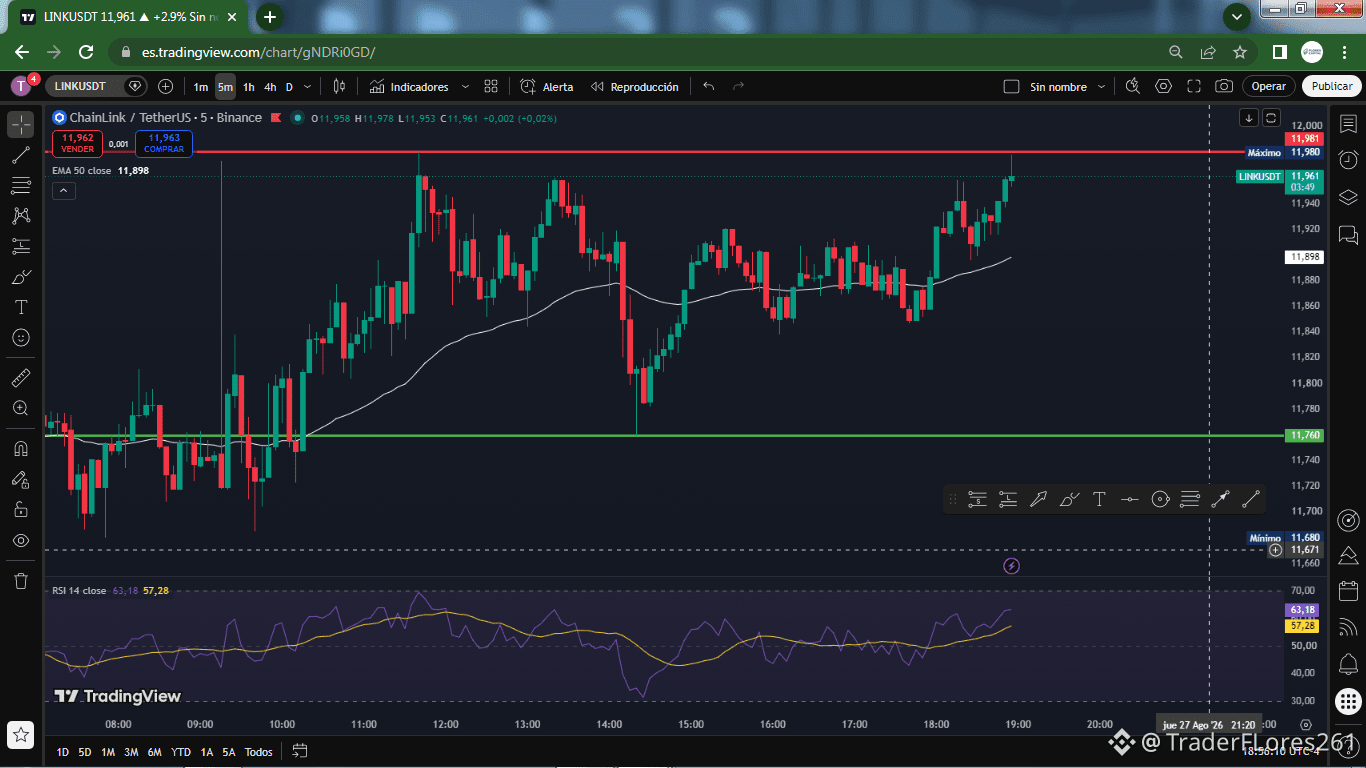Click the purple lightning event marker
The width and height of the screenshot is (1366, 768).
coord(1011,566)
